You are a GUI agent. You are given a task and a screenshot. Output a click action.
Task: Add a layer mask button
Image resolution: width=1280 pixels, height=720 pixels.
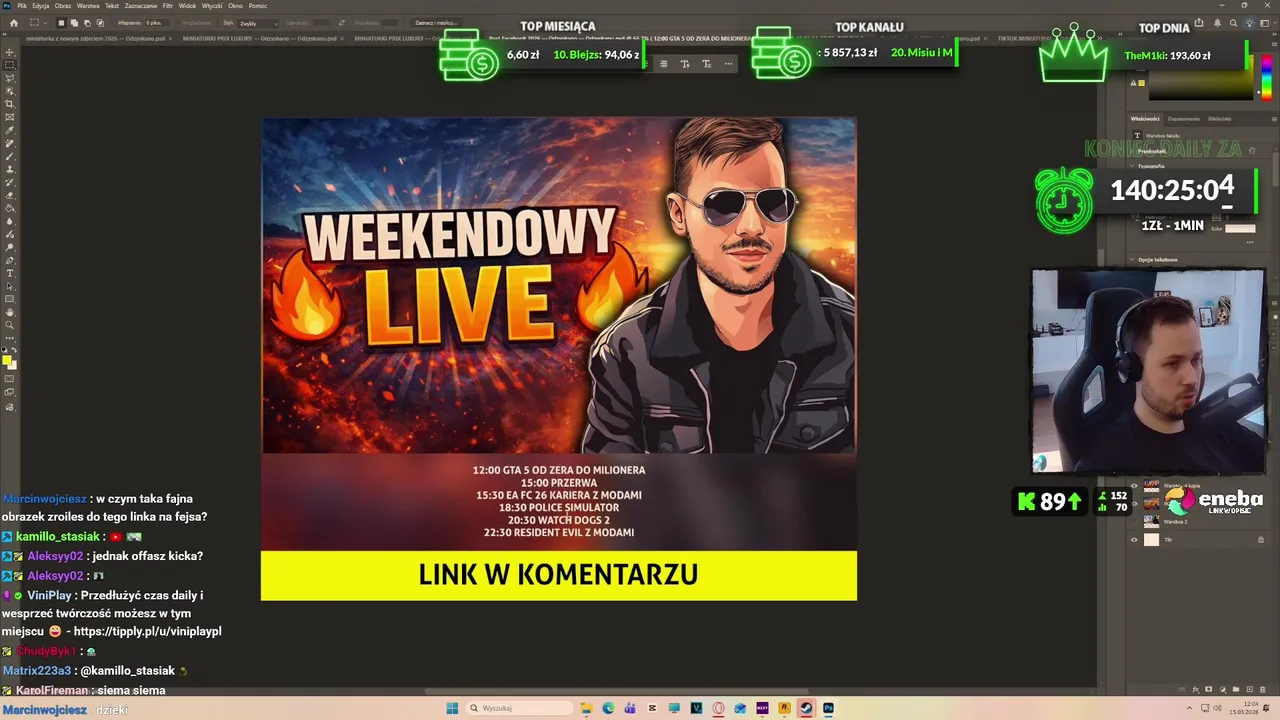click(1208, 689)
